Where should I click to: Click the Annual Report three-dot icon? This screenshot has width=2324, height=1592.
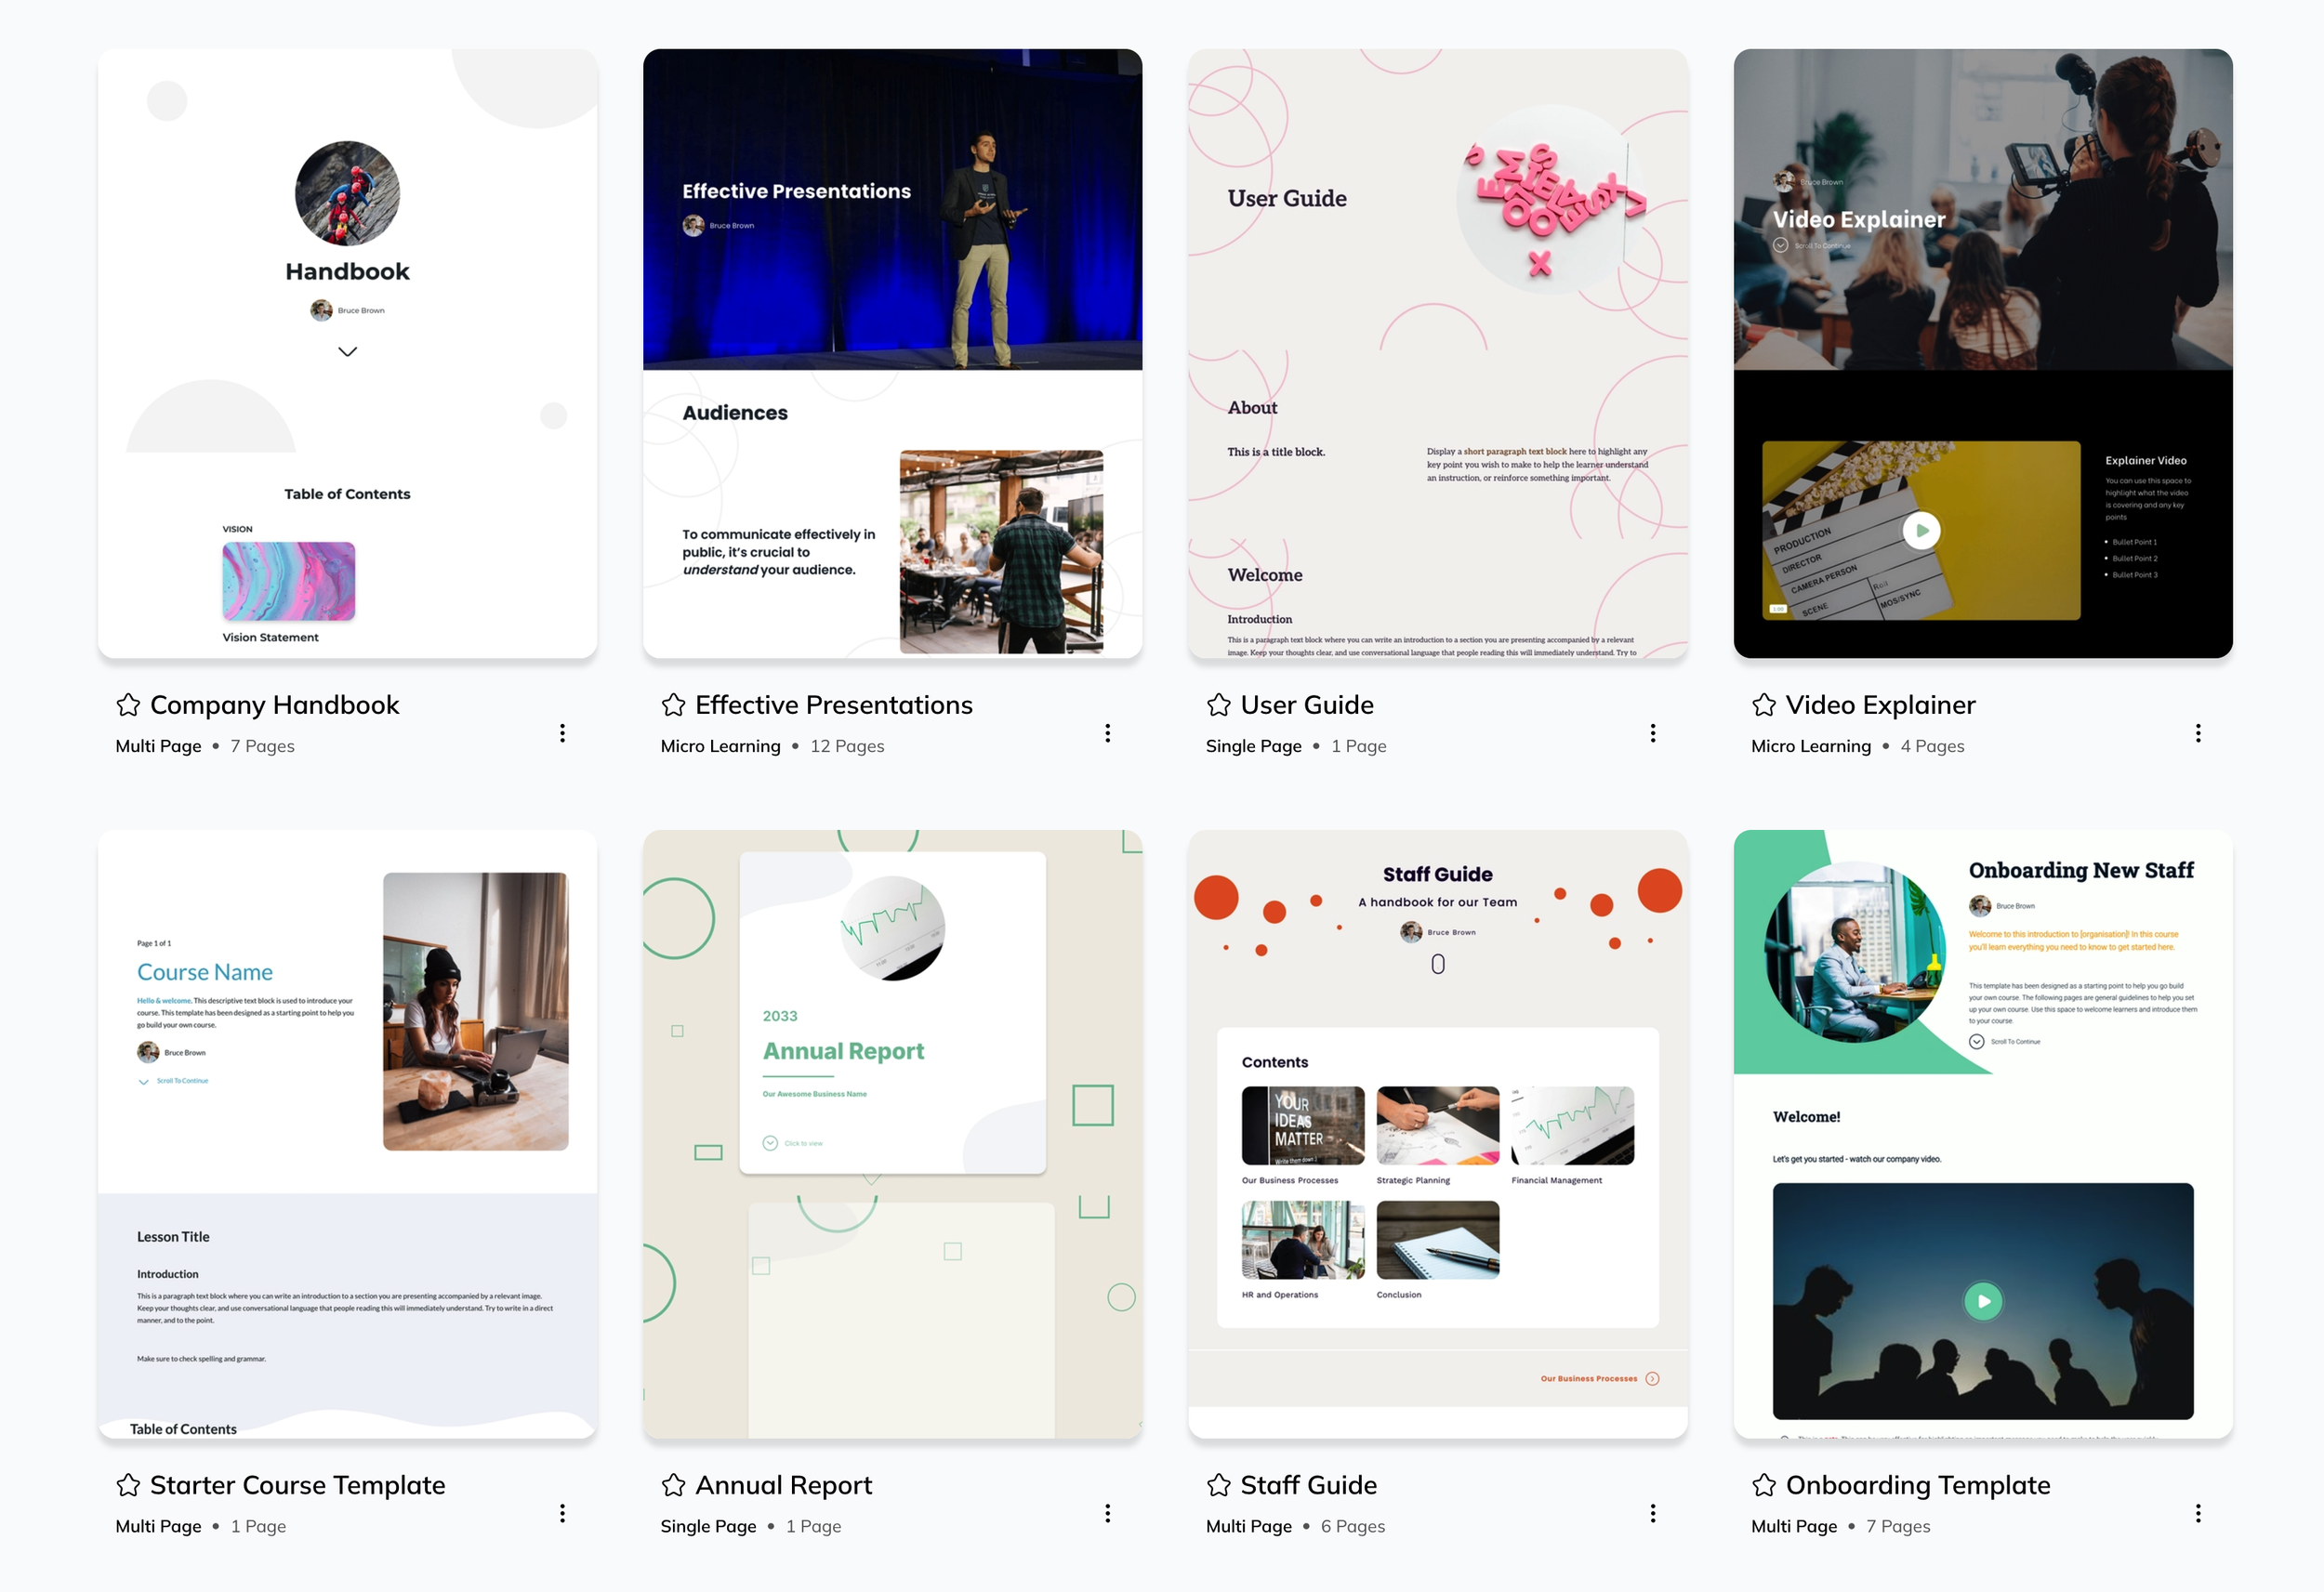[x=1107, y=1513]
